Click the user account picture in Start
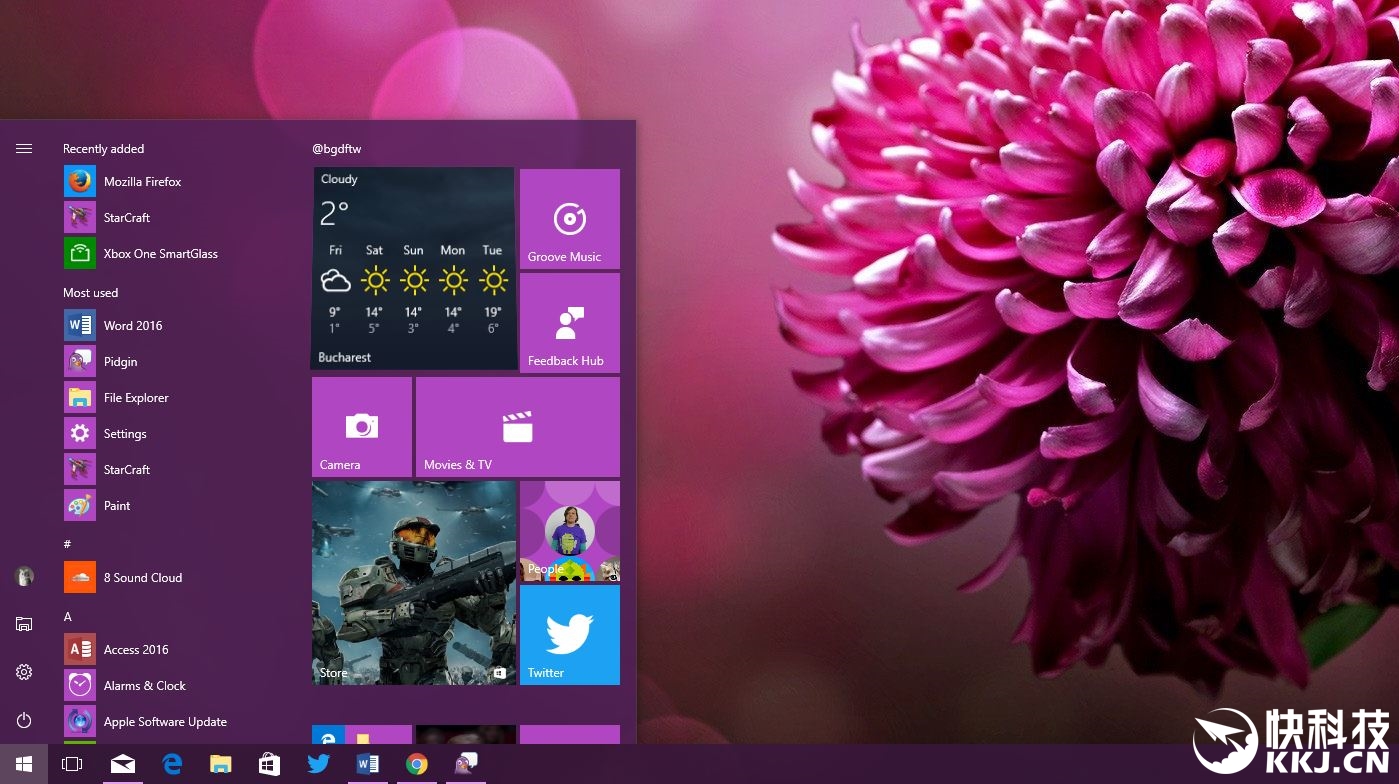The image size is (1399, 784). point(24,576)
